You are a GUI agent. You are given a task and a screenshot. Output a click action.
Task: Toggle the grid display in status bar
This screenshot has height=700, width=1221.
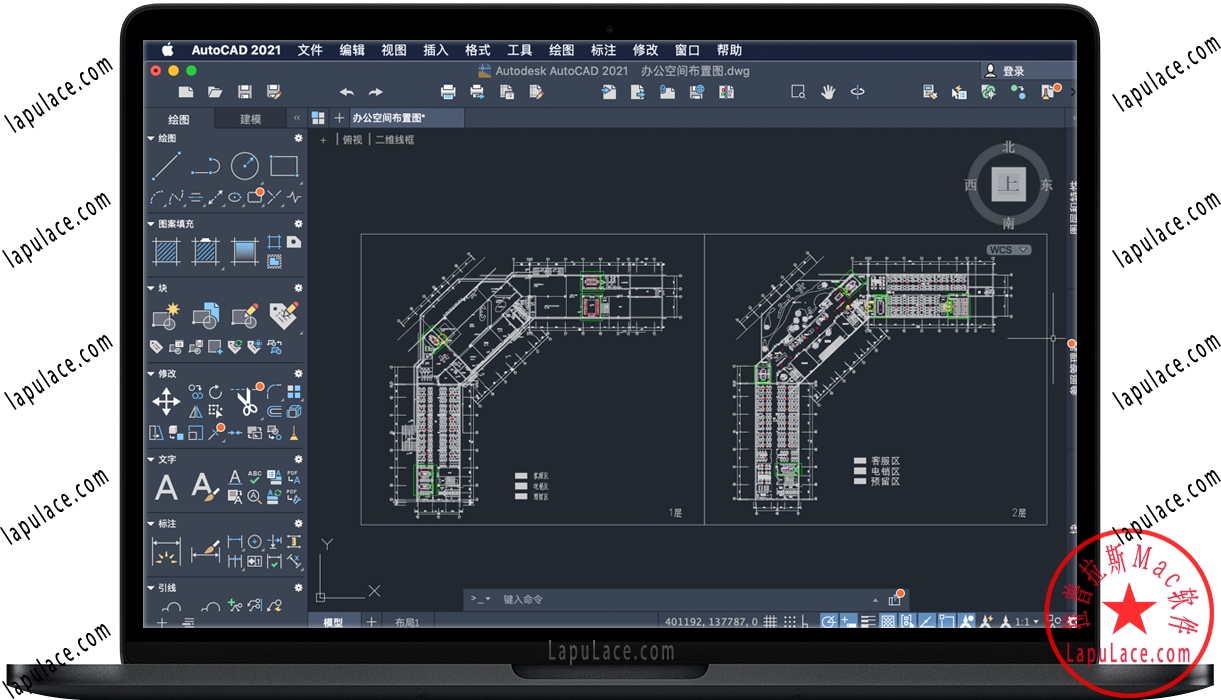coord(770,622)
